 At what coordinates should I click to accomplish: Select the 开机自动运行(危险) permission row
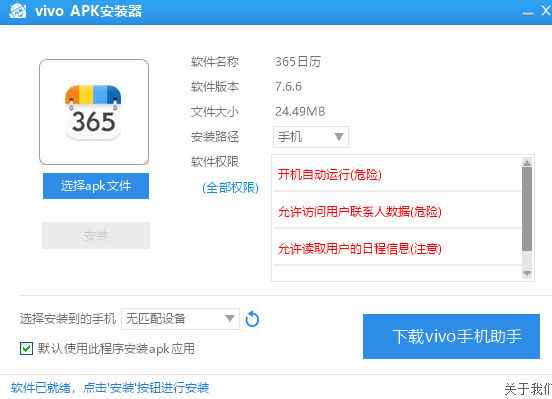398,175
